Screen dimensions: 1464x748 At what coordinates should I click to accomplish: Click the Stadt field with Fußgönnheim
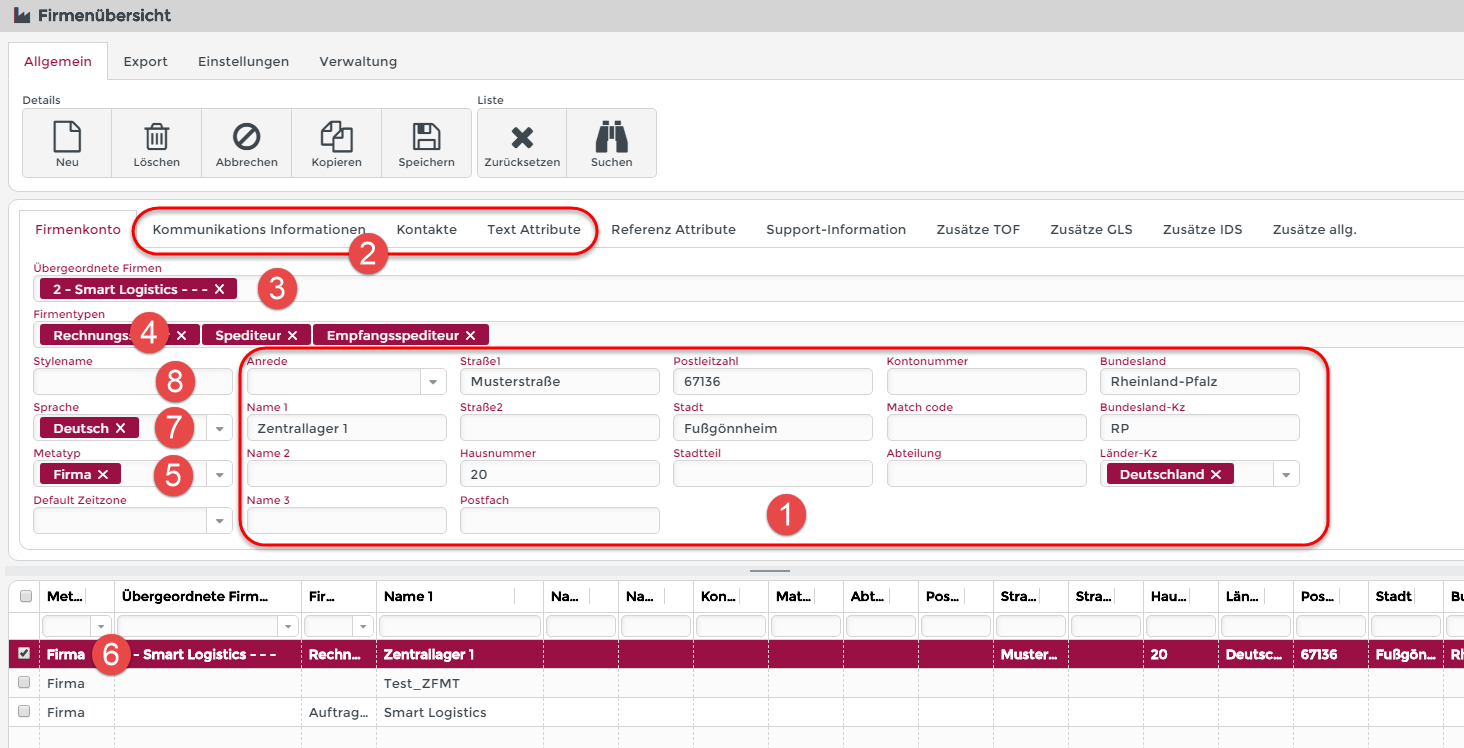point(773,428)
